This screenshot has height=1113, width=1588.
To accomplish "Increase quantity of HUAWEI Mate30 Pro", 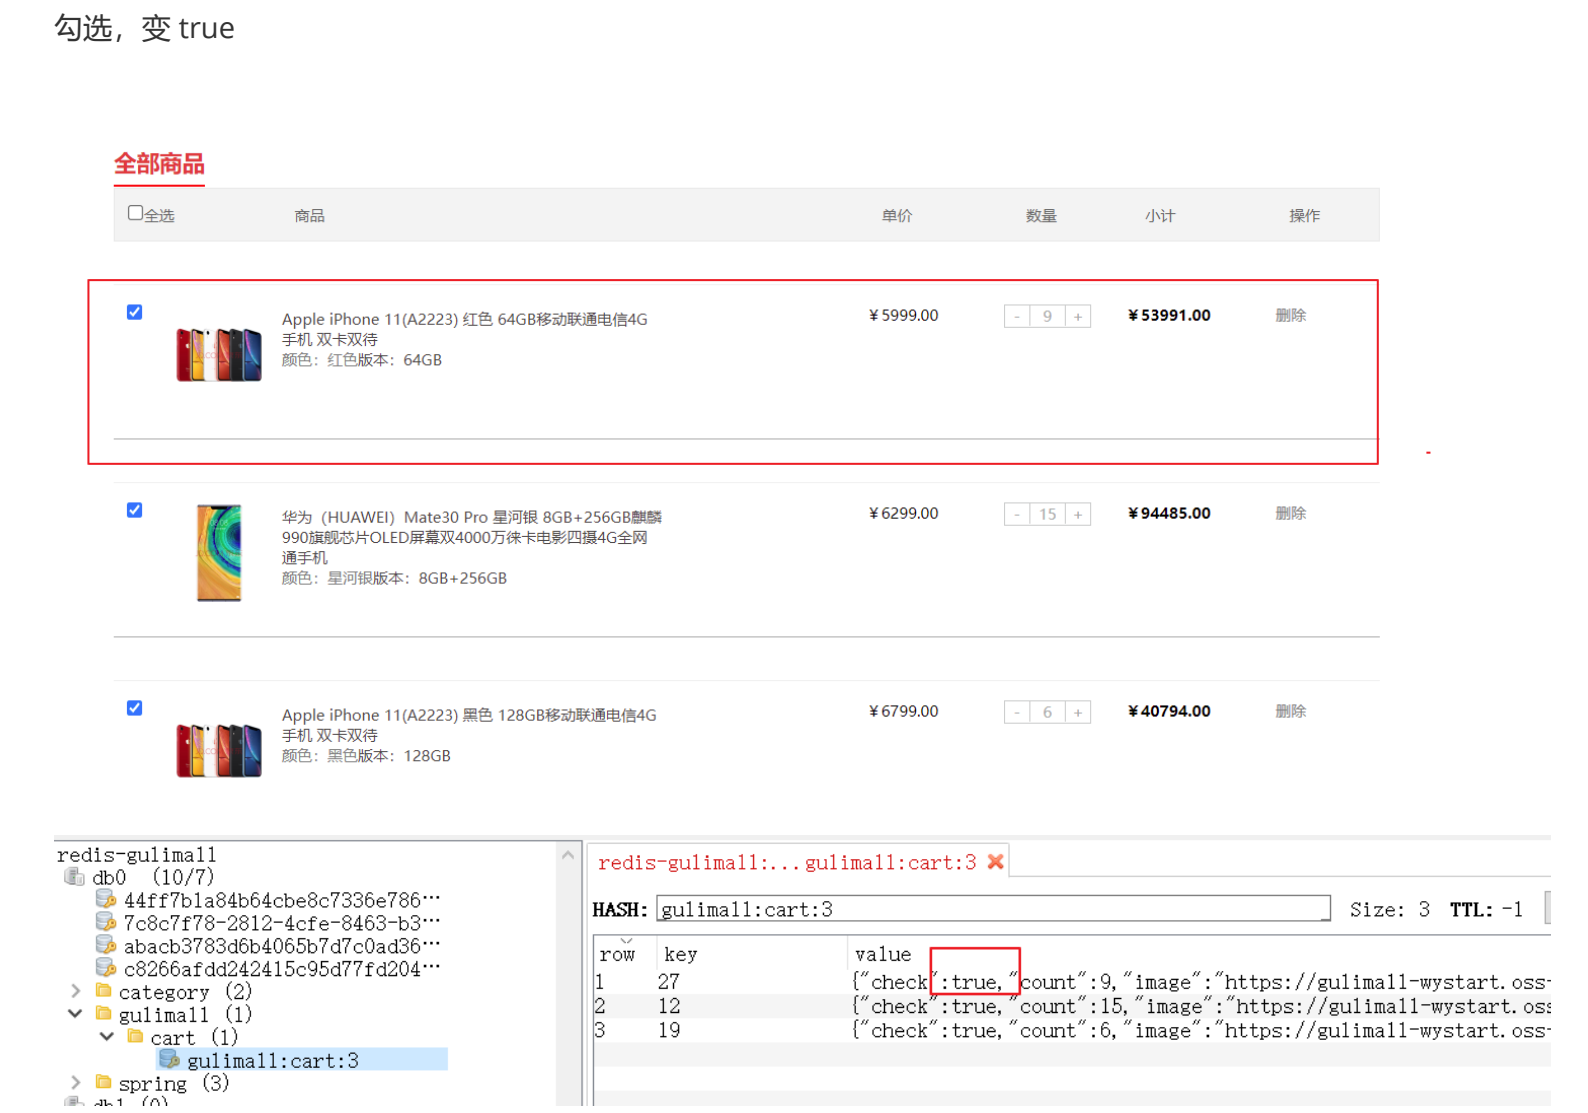I will click(1078, 514).
